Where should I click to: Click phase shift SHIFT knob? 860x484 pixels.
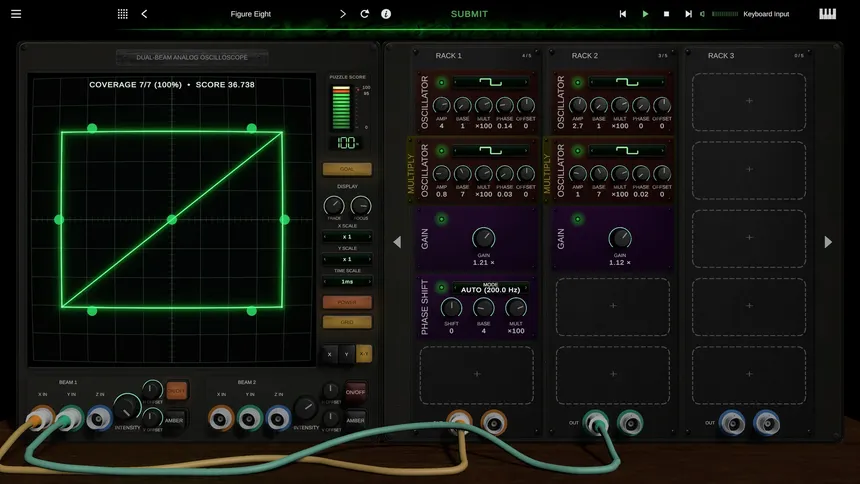pyautogui.click(x=451, y=308)
